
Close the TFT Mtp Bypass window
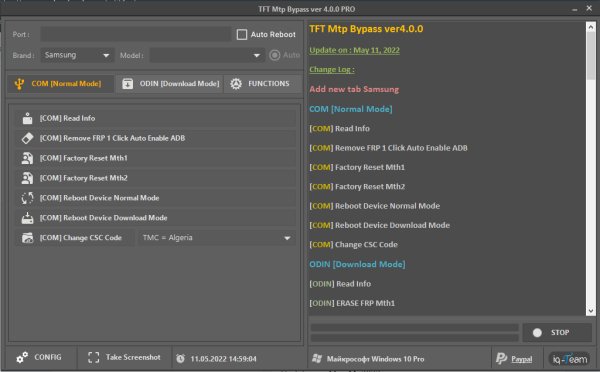pyautogui.click(x=589, y=8)
